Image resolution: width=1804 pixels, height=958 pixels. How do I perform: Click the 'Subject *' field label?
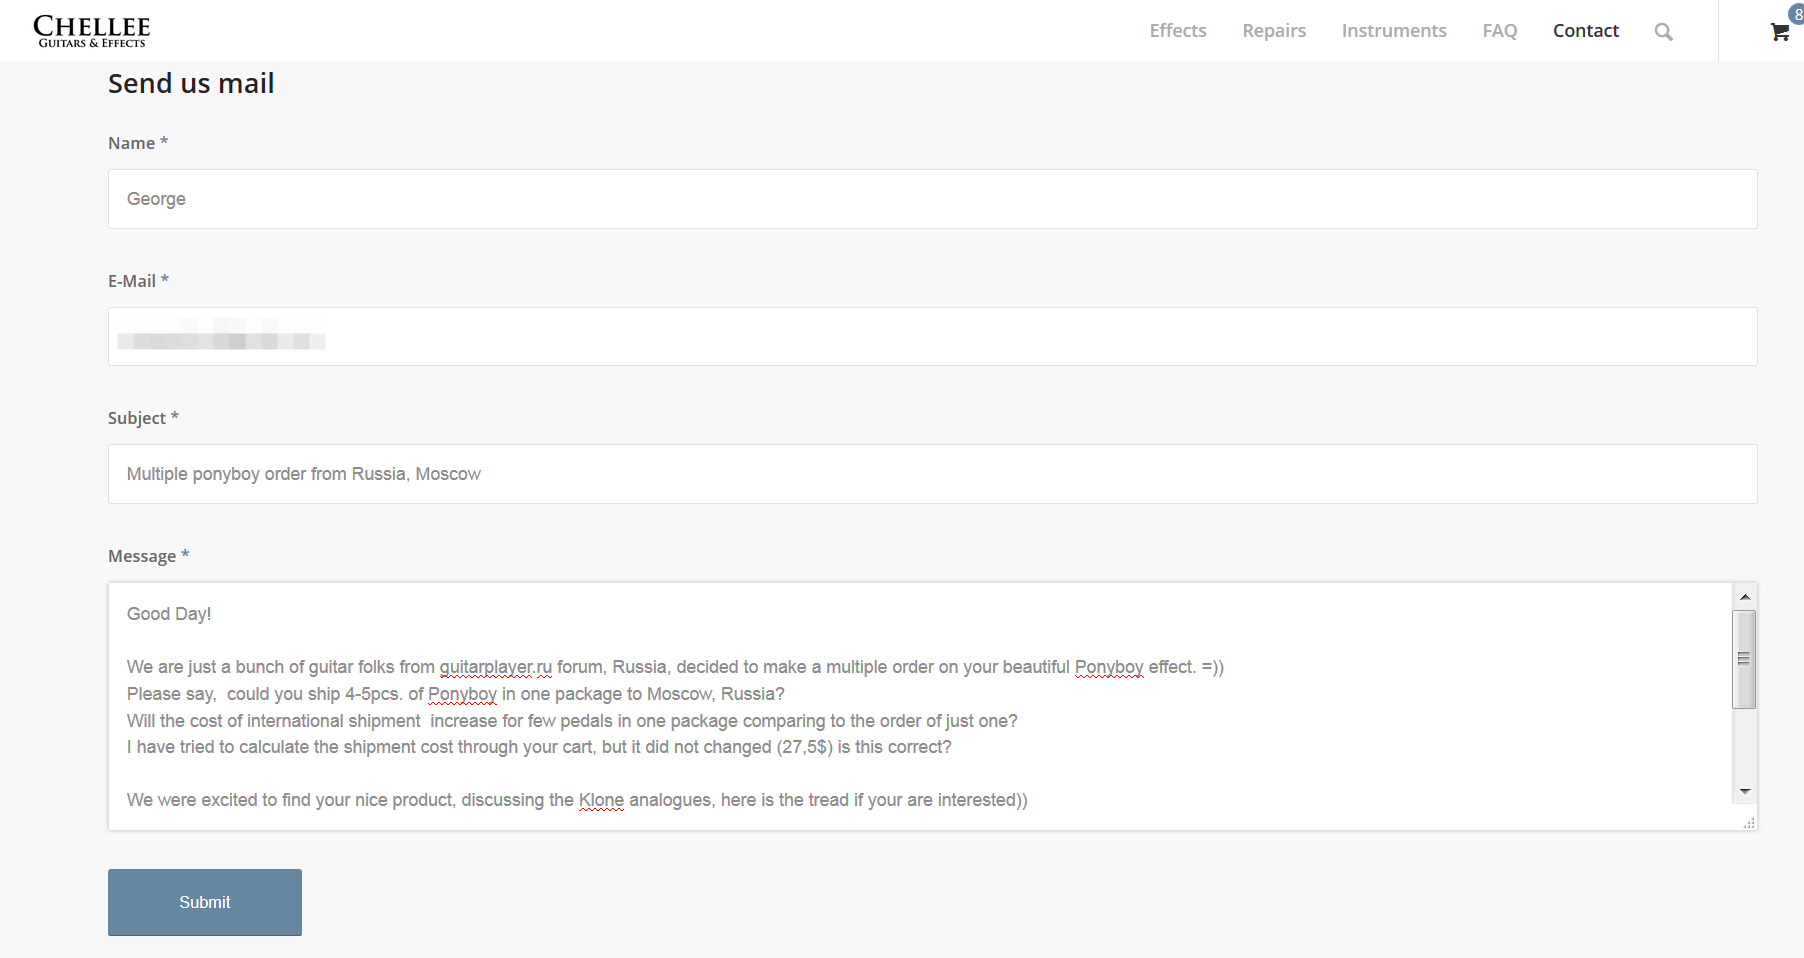coord(143,418)
